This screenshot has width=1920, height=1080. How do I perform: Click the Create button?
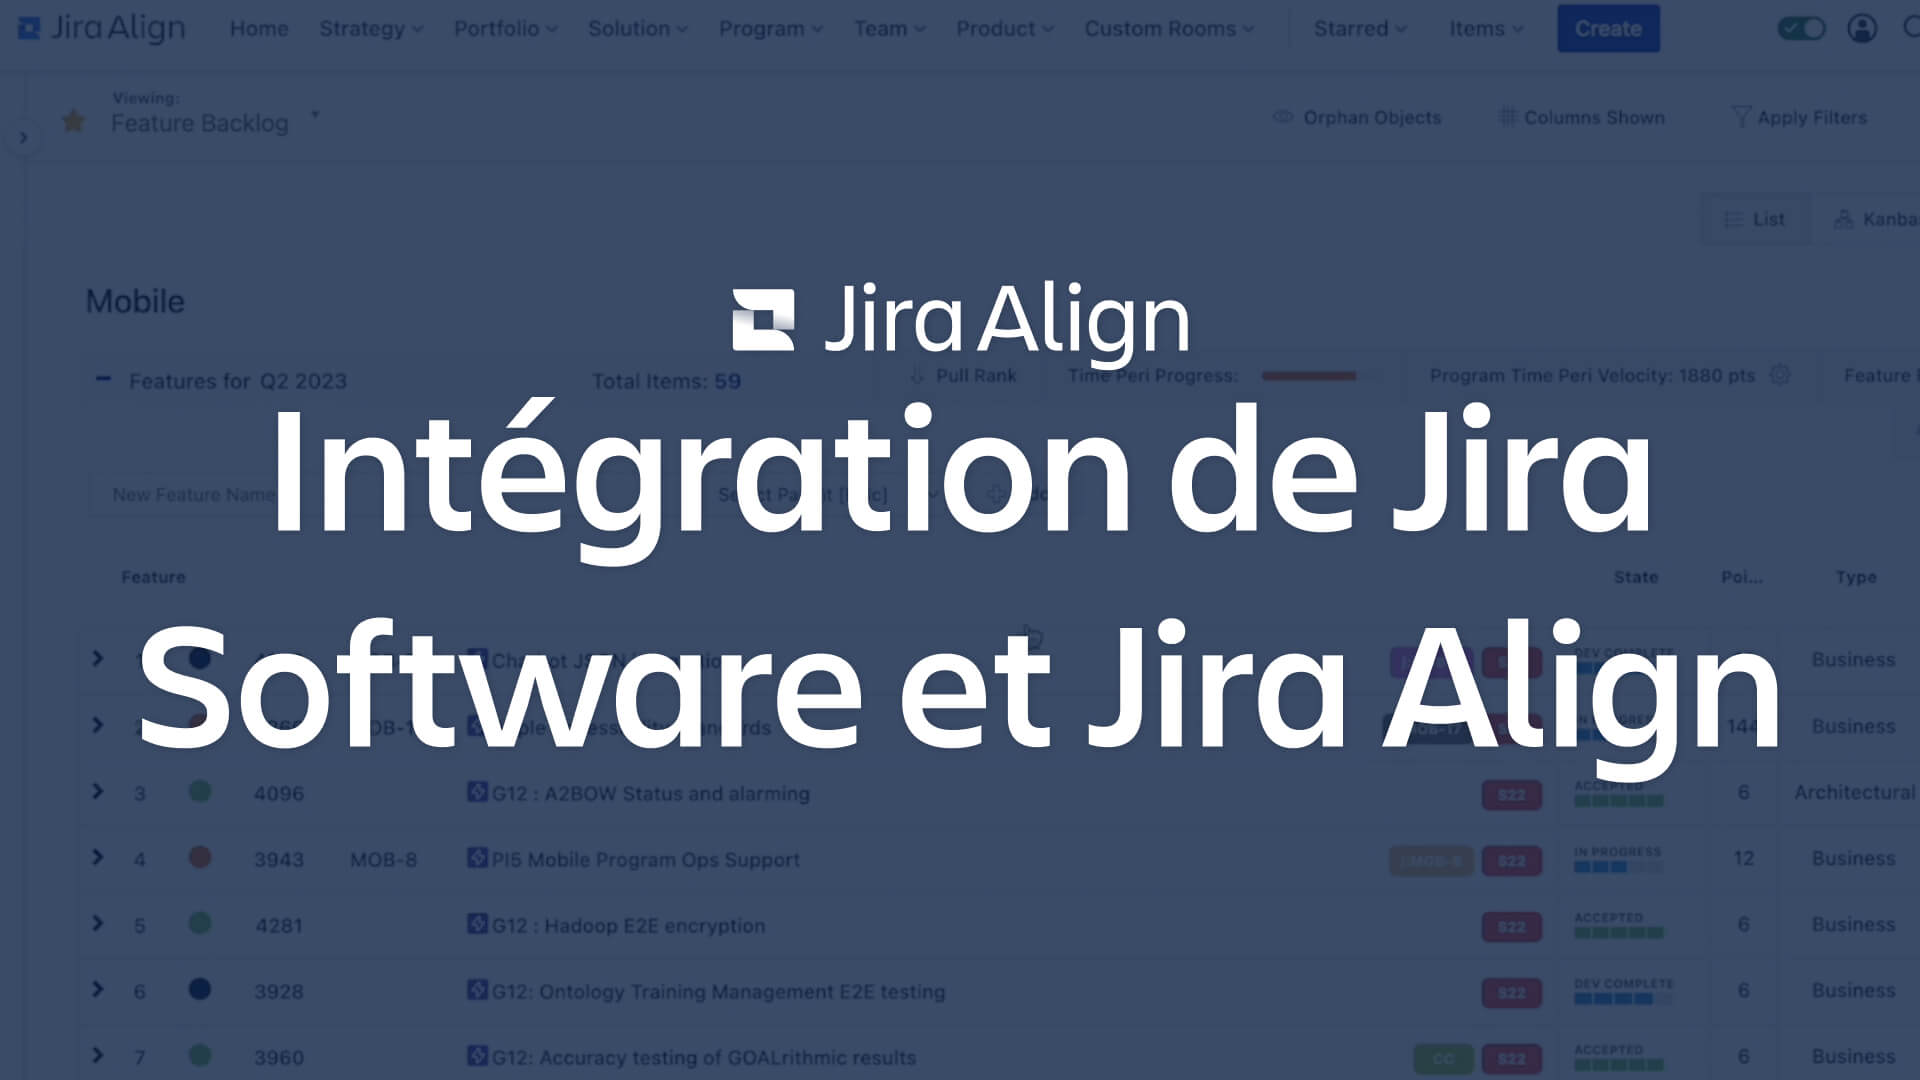[1607, 28]
